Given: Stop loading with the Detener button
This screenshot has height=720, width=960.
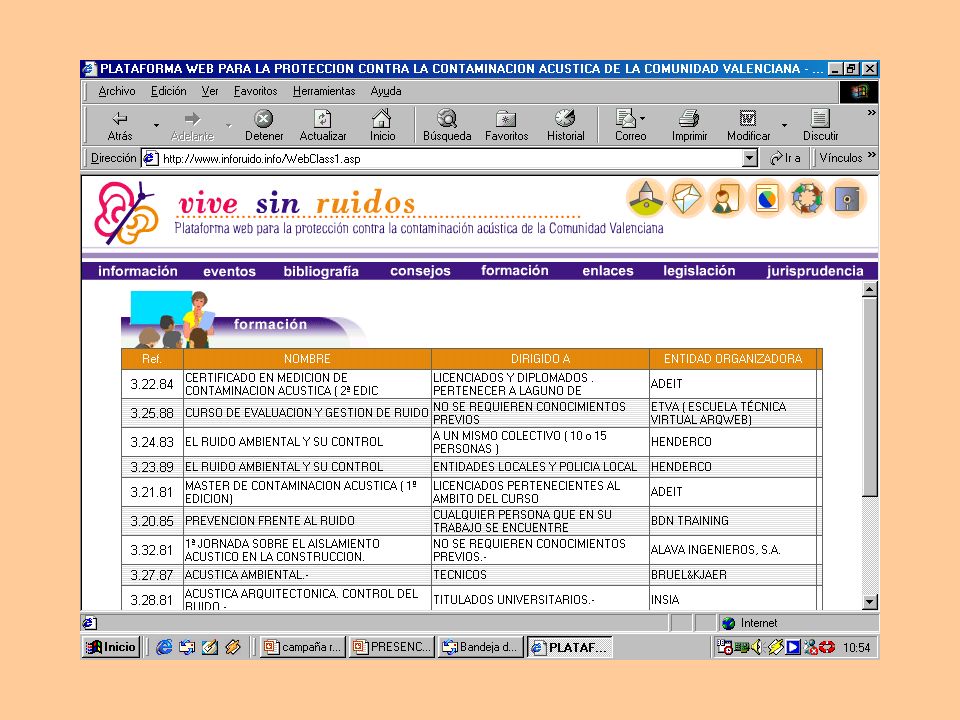Looking at the screenshot, I should tap(264, 126).
